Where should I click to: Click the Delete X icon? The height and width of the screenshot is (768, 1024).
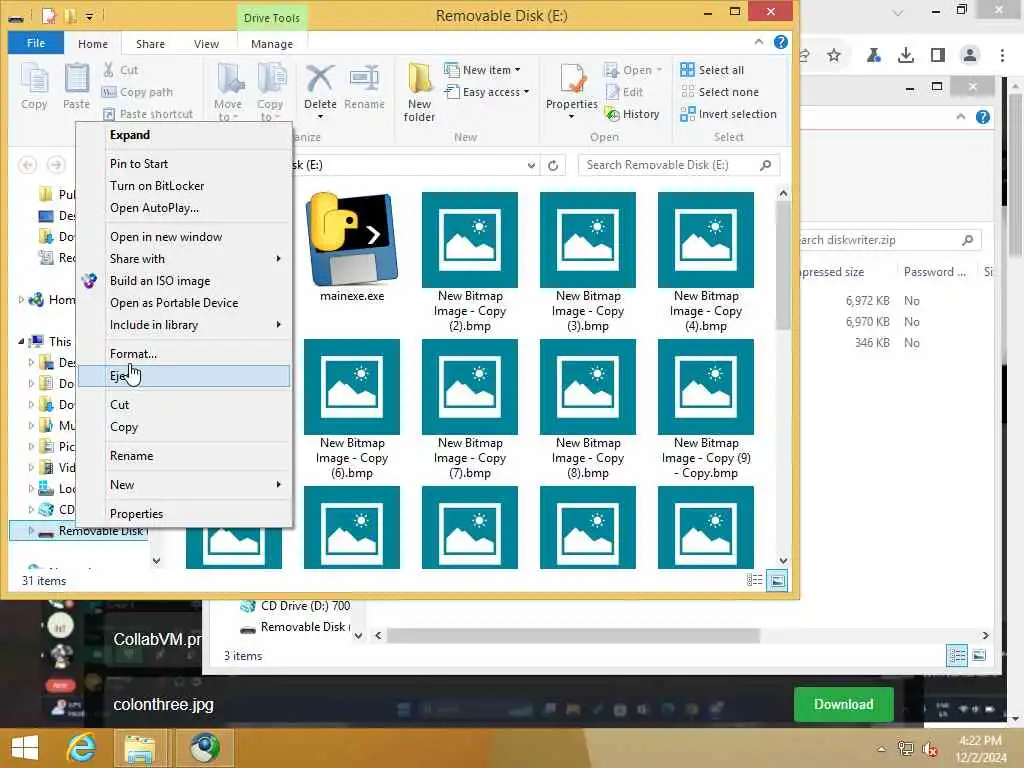(x=320, y=80)
